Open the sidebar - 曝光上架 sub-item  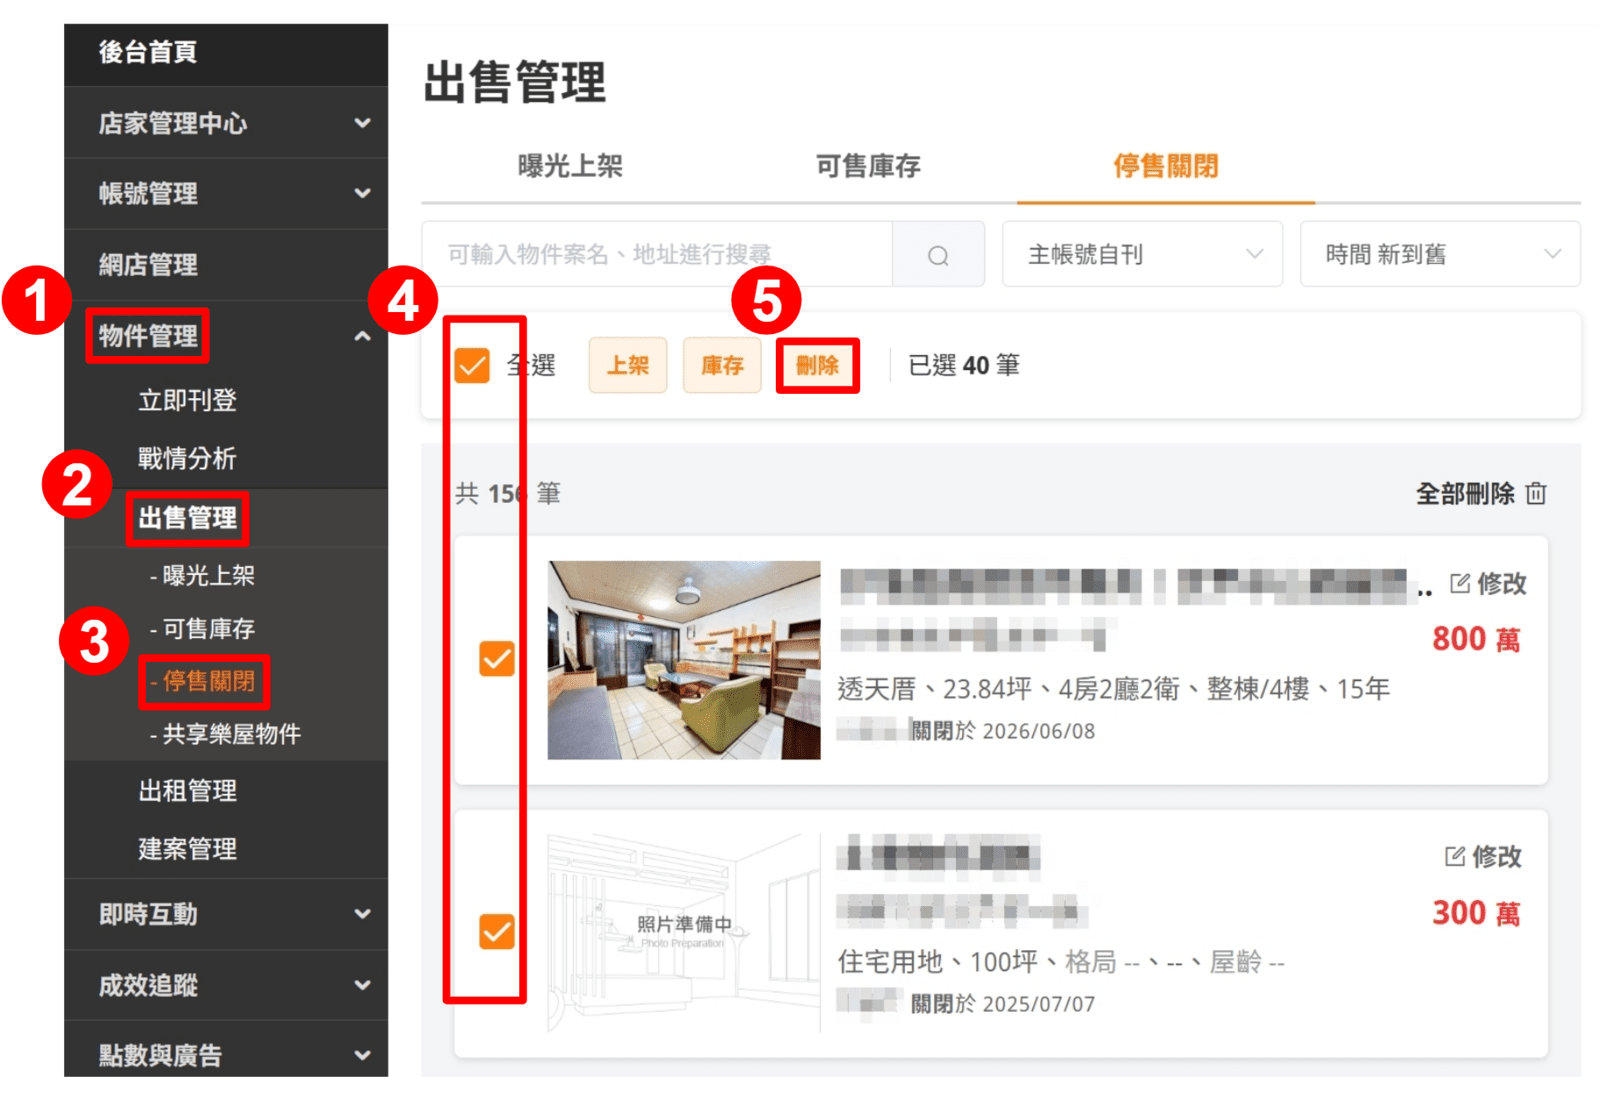202,576
